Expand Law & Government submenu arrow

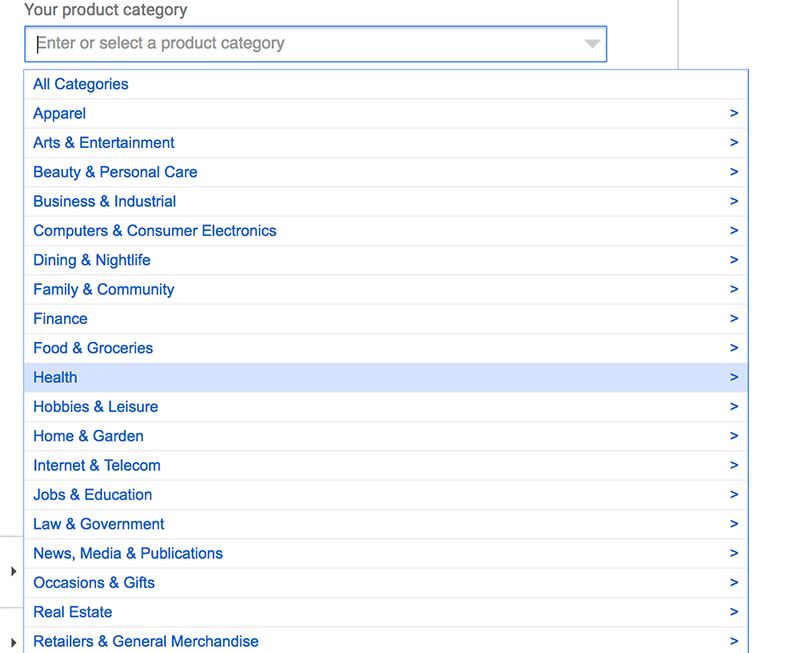(x=734, y=524)
